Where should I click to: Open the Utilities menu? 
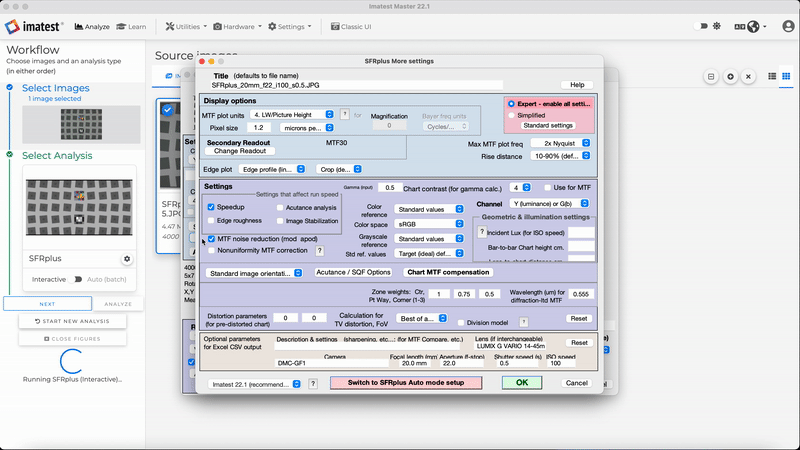click(x=186, y=27)
